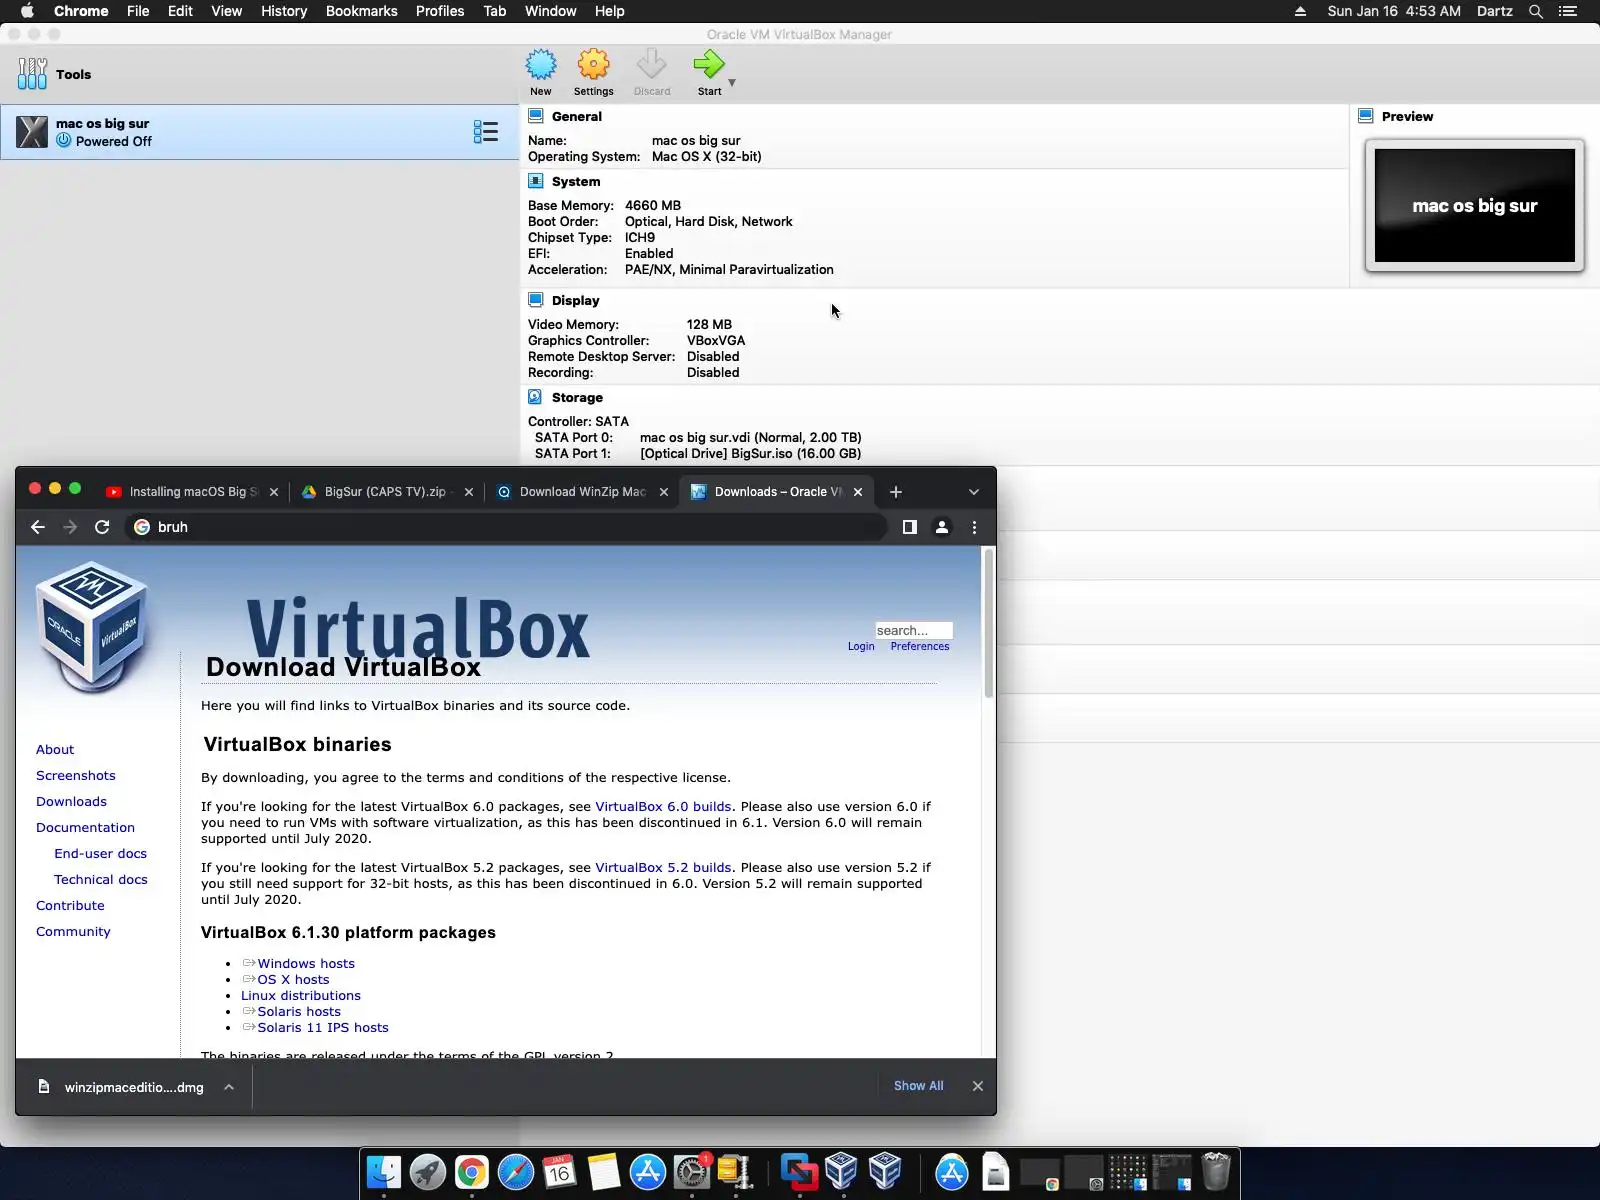Viewport: 1600px width, 1200px height.
Task: Close the Download WinZip Mac tab
Action: 664,492
